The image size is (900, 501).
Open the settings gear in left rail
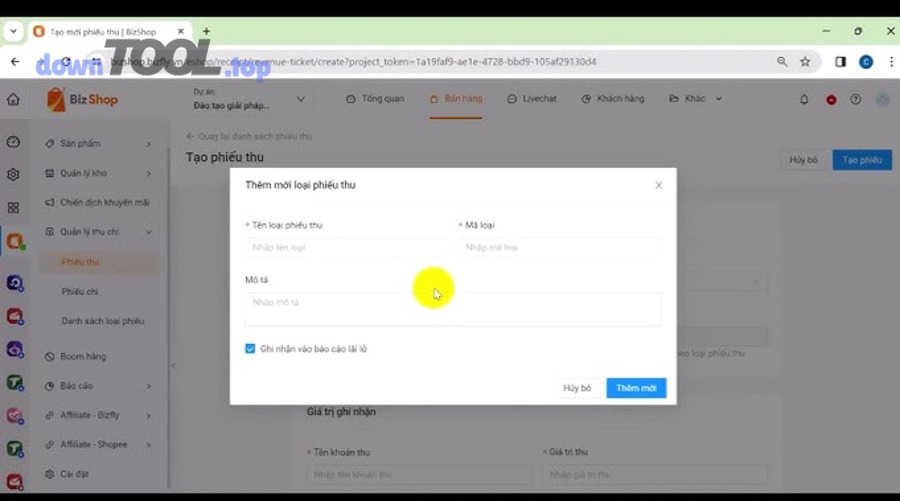[x=13, y=174]
